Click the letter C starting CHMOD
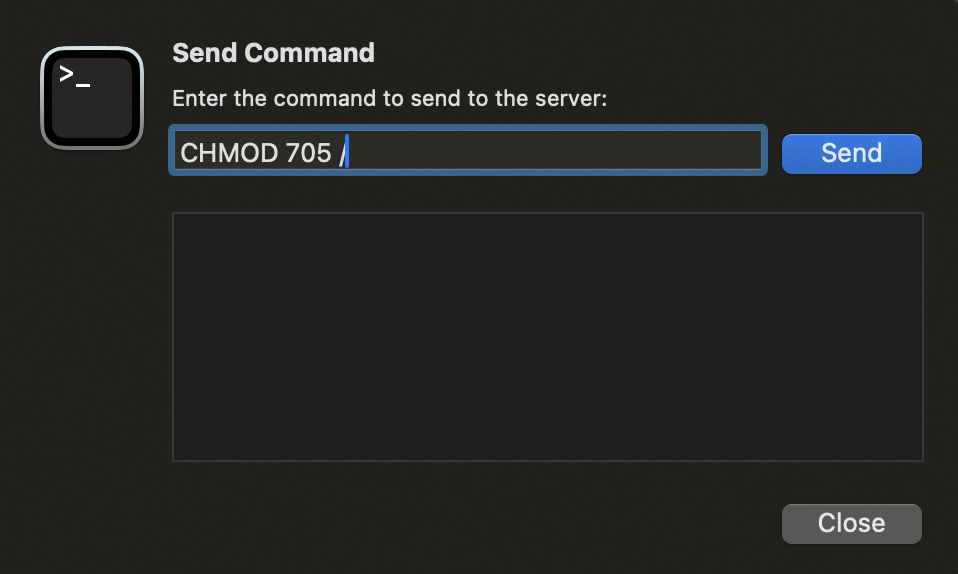The image size is (958, 574). click(190, 153)
